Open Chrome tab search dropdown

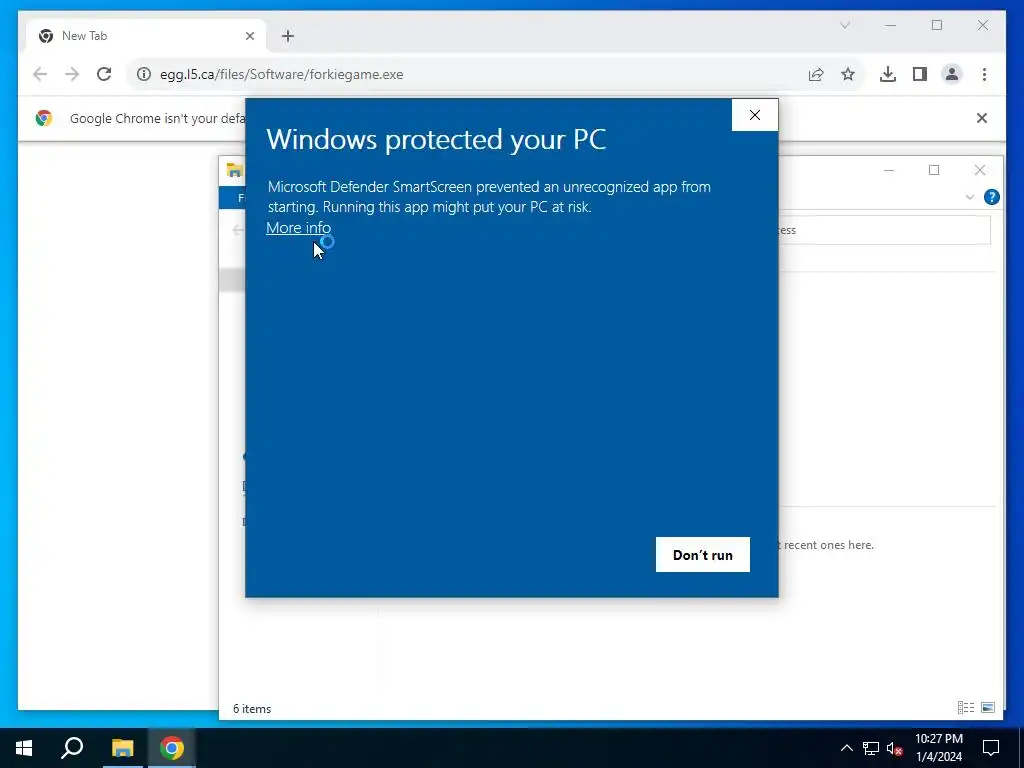(844, 25)
